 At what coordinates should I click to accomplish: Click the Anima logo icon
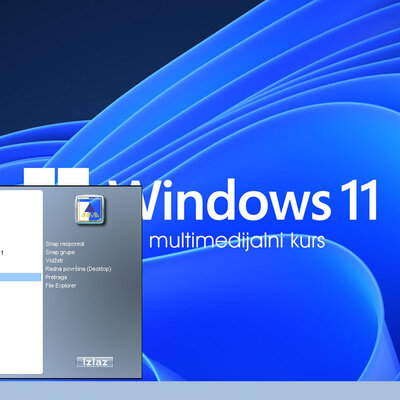click(x=90, y=209)
